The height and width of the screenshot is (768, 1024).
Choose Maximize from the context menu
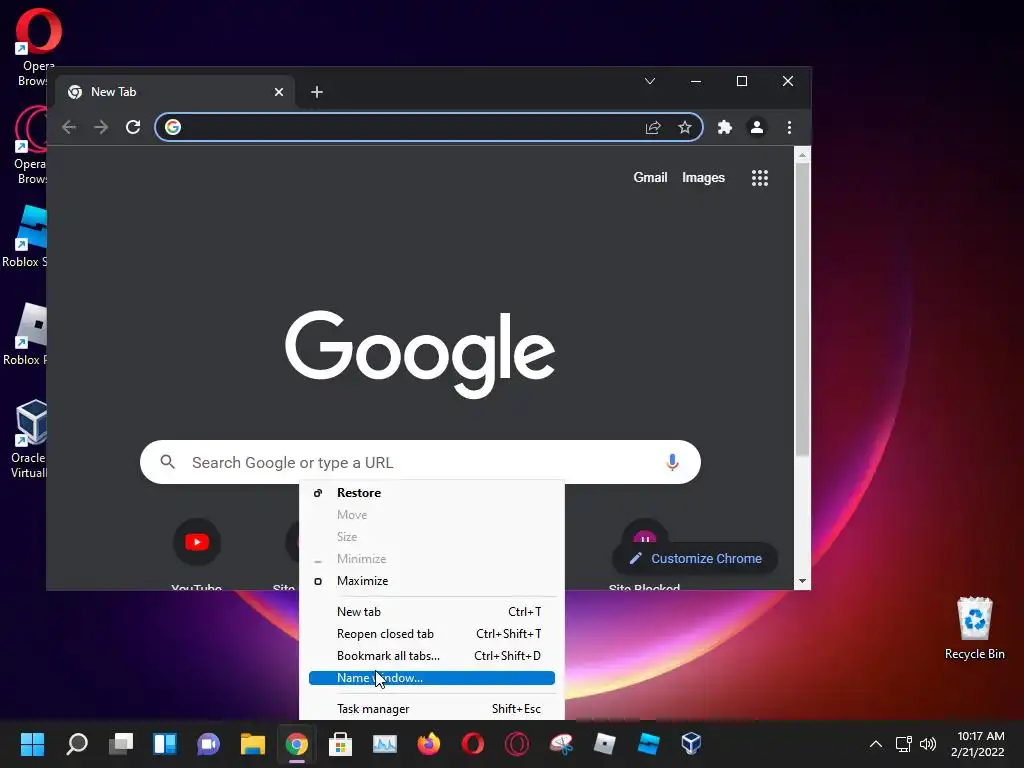point(432,581)
